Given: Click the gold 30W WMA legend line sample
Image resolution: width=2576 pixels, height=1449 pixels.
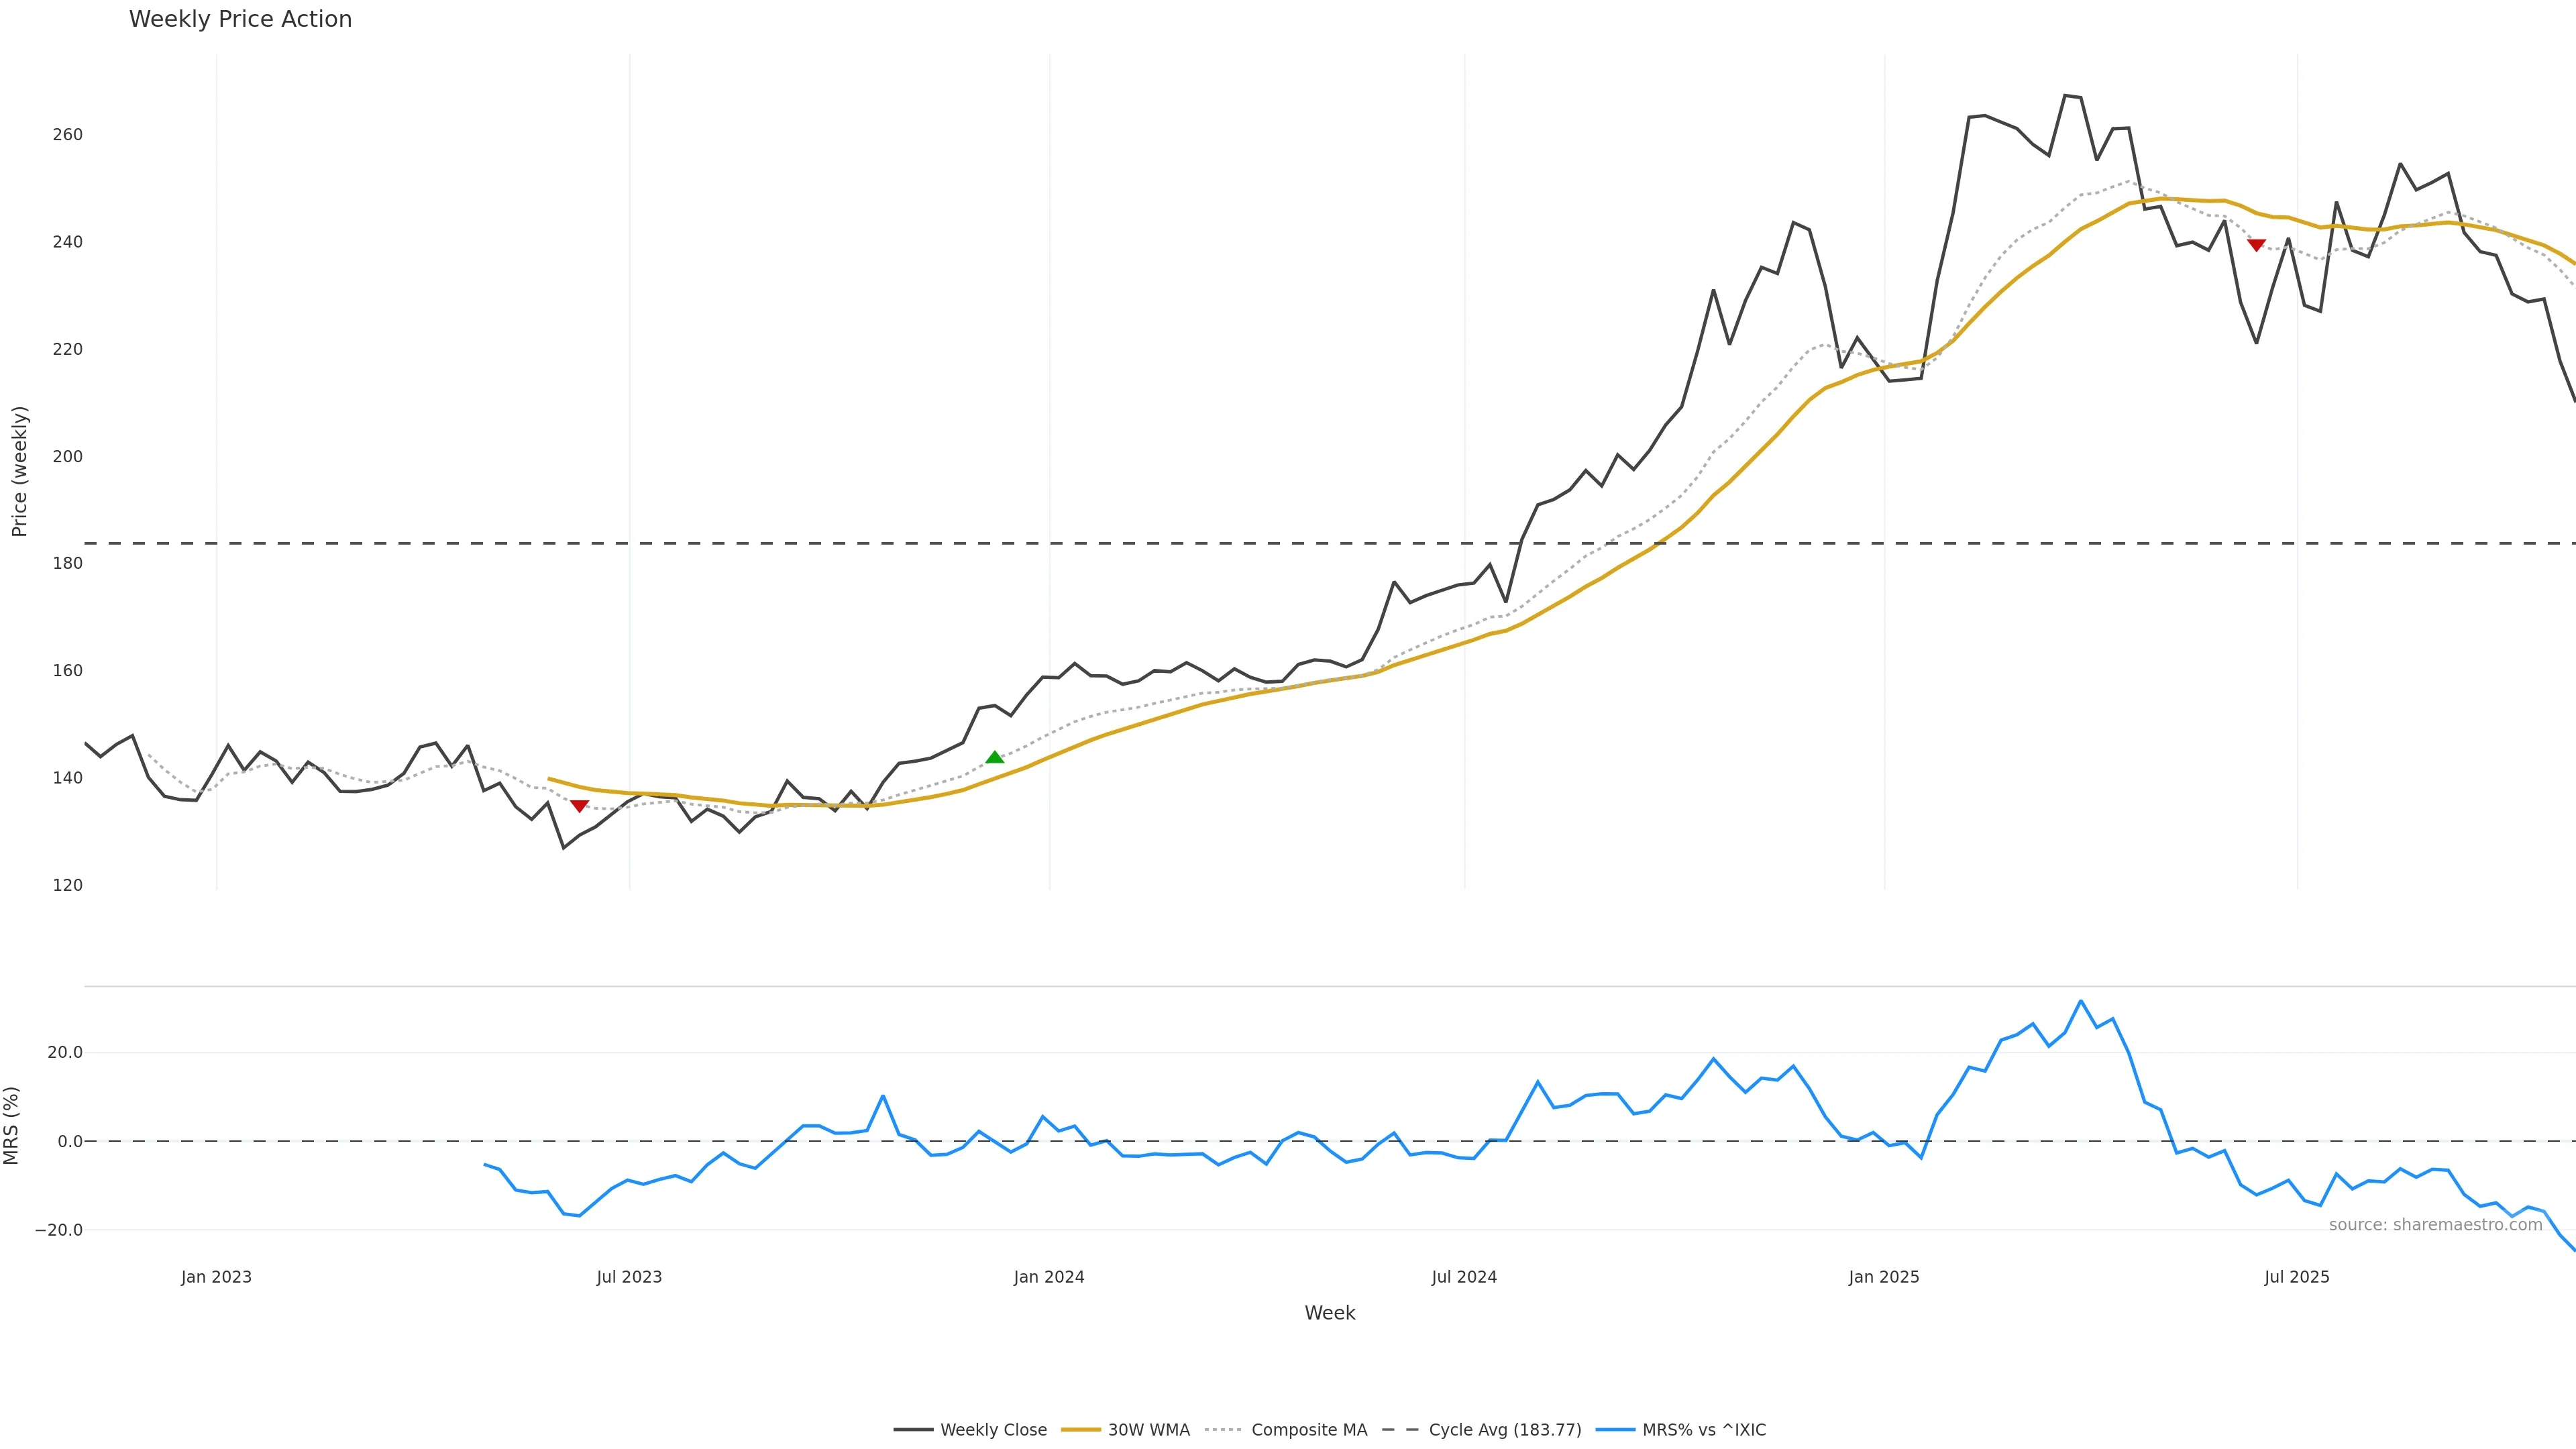Looking at the screenshot, I should [1080, 1430].
